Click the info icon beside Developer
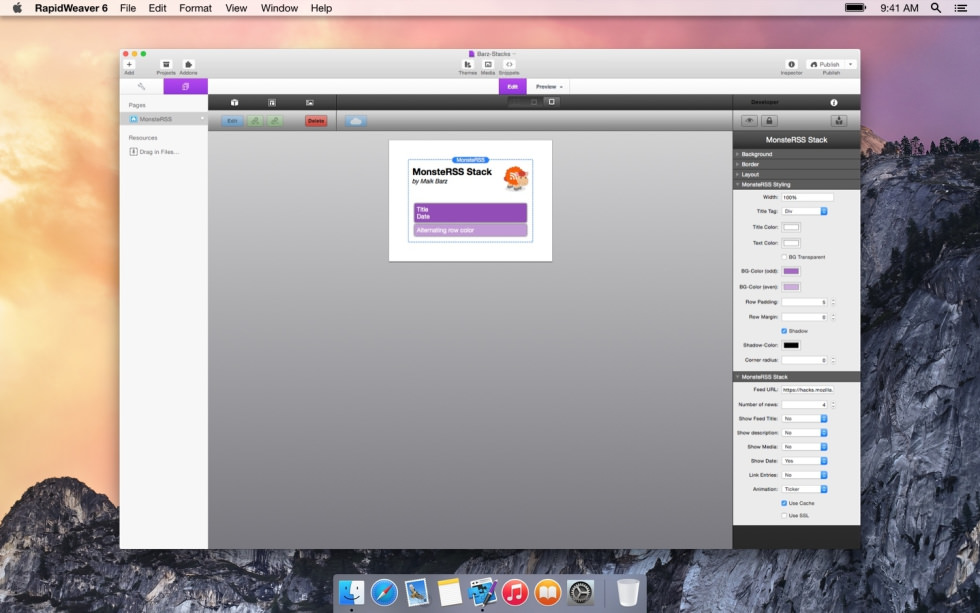Image resolution: width=980 pixels, height=613 pixels. point(834,102)
